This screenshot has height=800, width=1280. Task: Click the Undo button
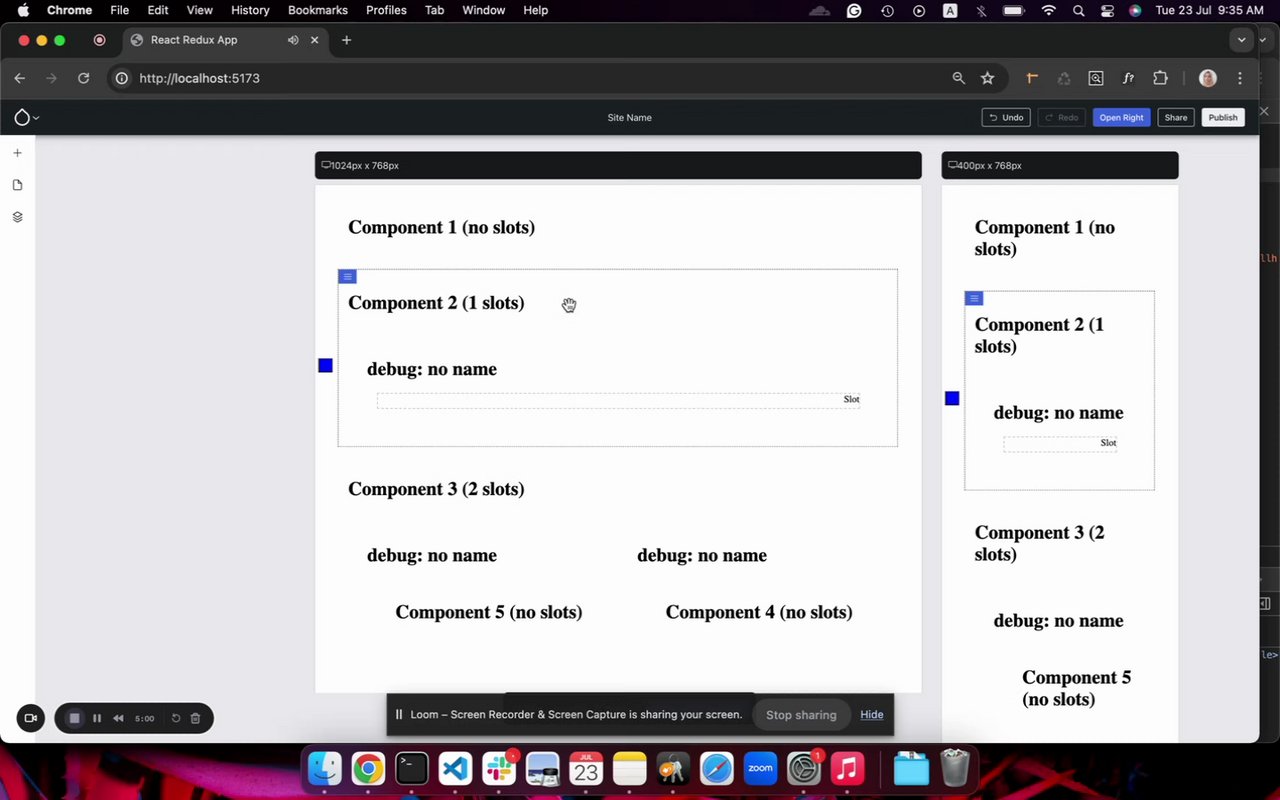(x=1006, y=118)
